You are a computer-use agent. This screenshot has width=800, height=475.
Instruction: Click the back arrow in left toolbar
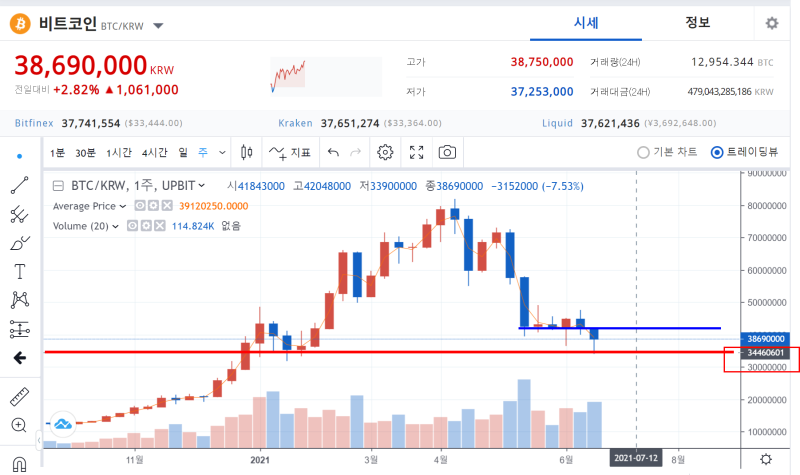click(x=19, y=358)
